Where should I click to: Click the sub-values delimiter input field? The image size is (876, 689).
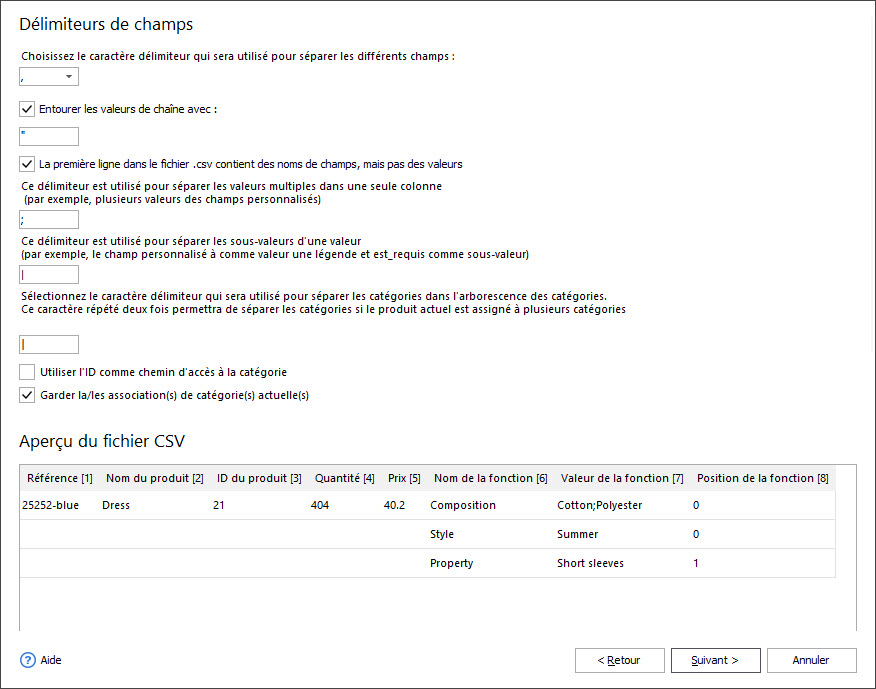pyautogui.click(x=49, y=274)
